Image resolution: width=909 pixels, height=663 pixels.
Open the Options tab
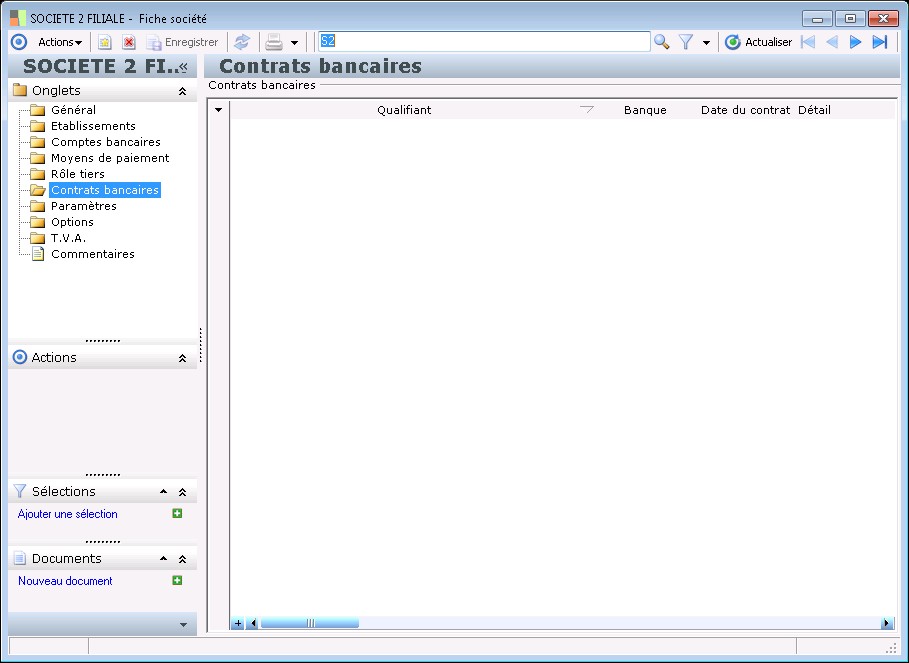click(x=72, y=222)
